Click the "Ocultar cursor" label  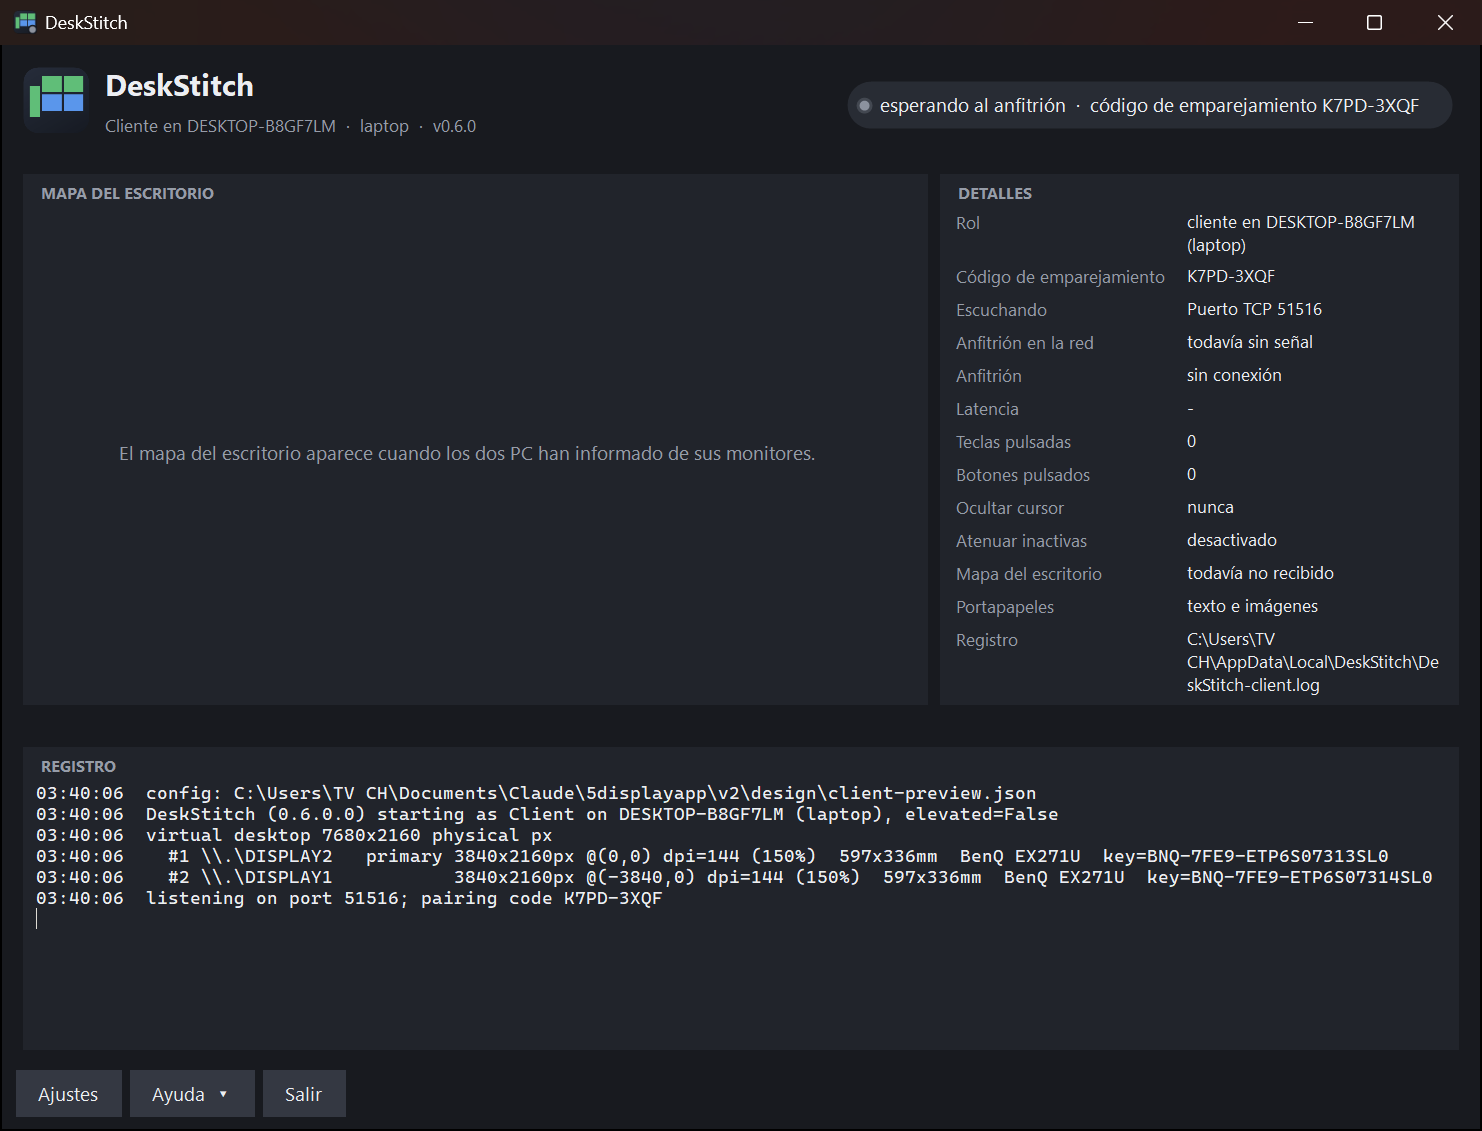point(1010,508)
